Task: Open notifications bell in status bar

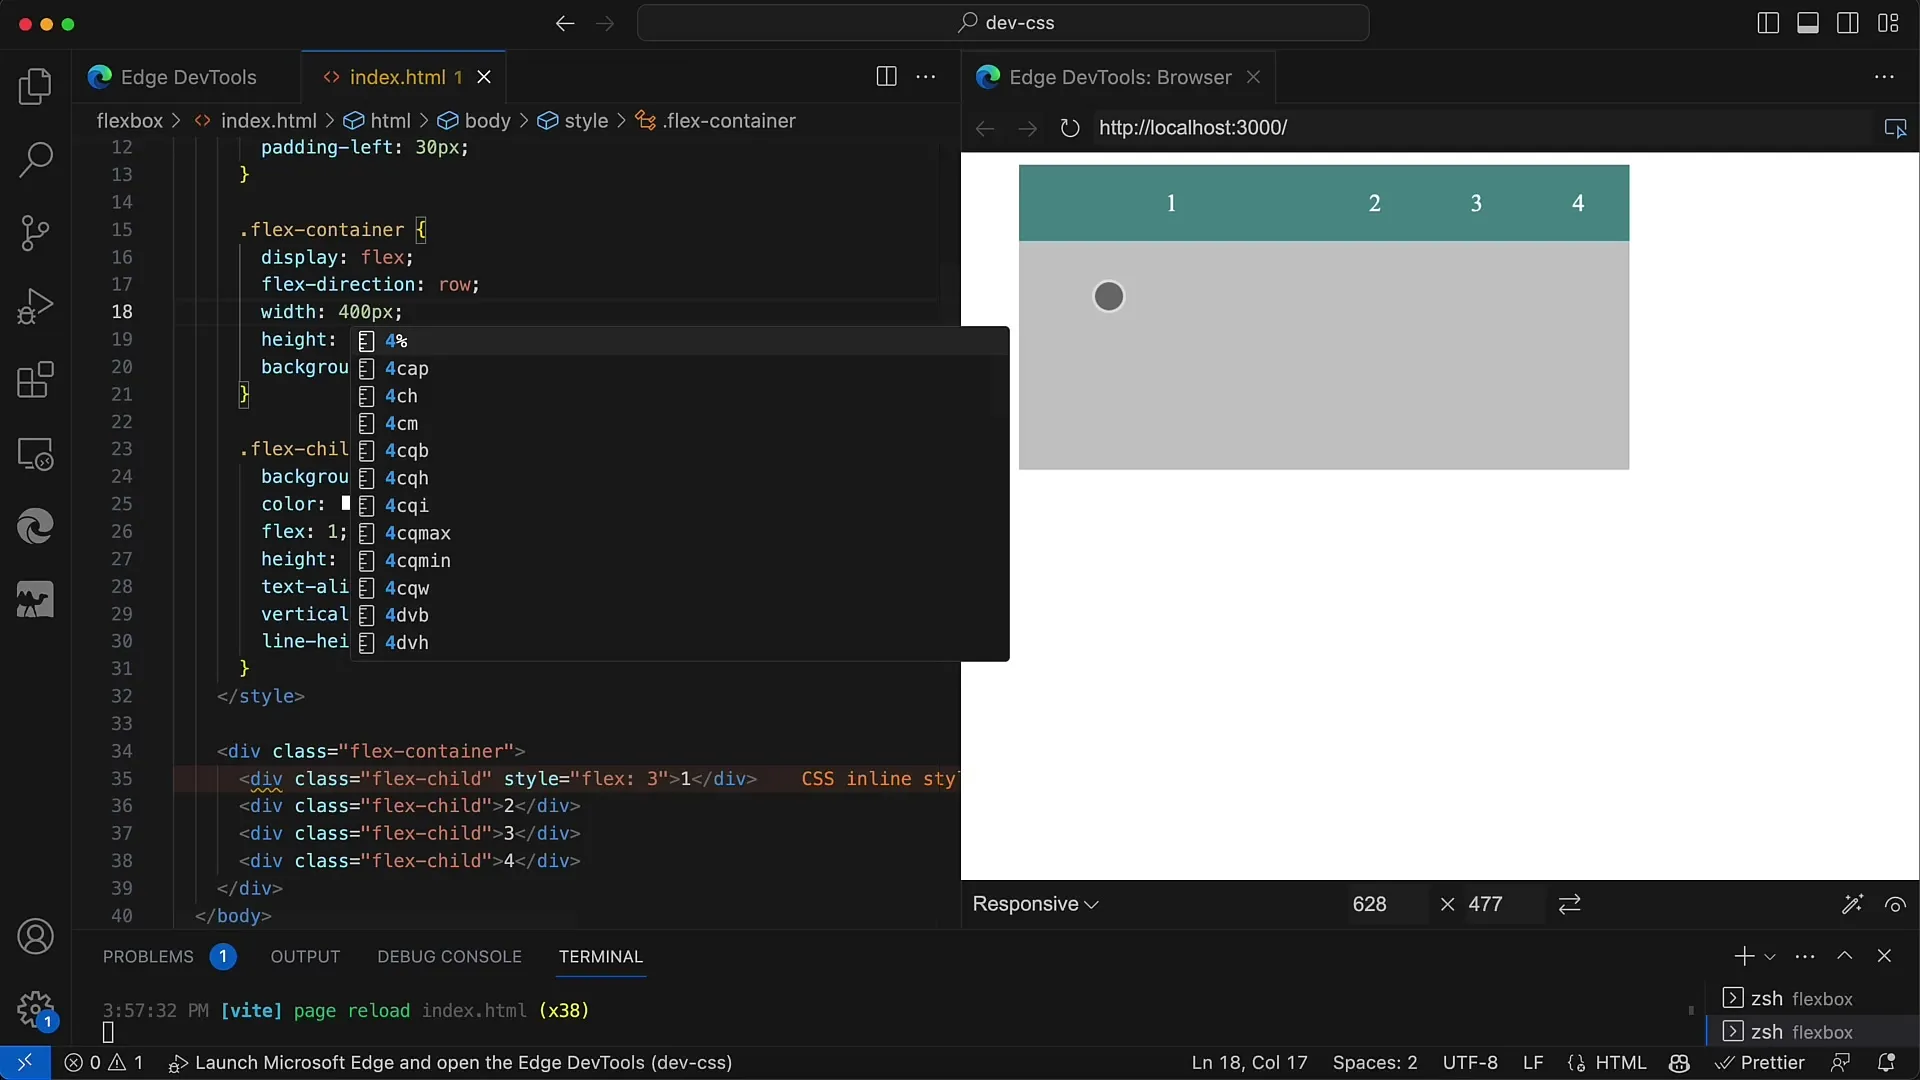Action: point(1886,1063)
